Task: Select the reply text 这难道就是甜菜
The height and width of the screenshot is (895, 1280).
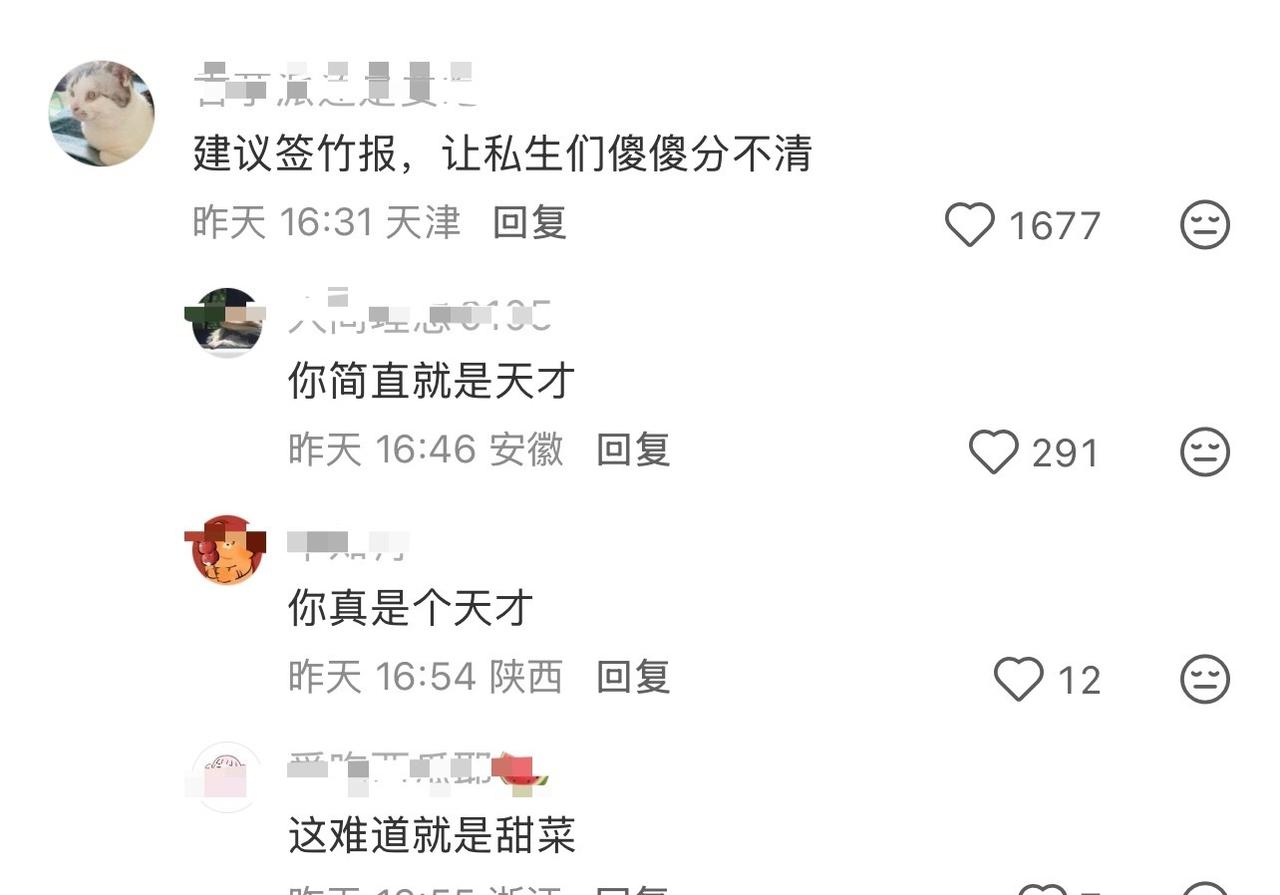Action: point(432,835)
